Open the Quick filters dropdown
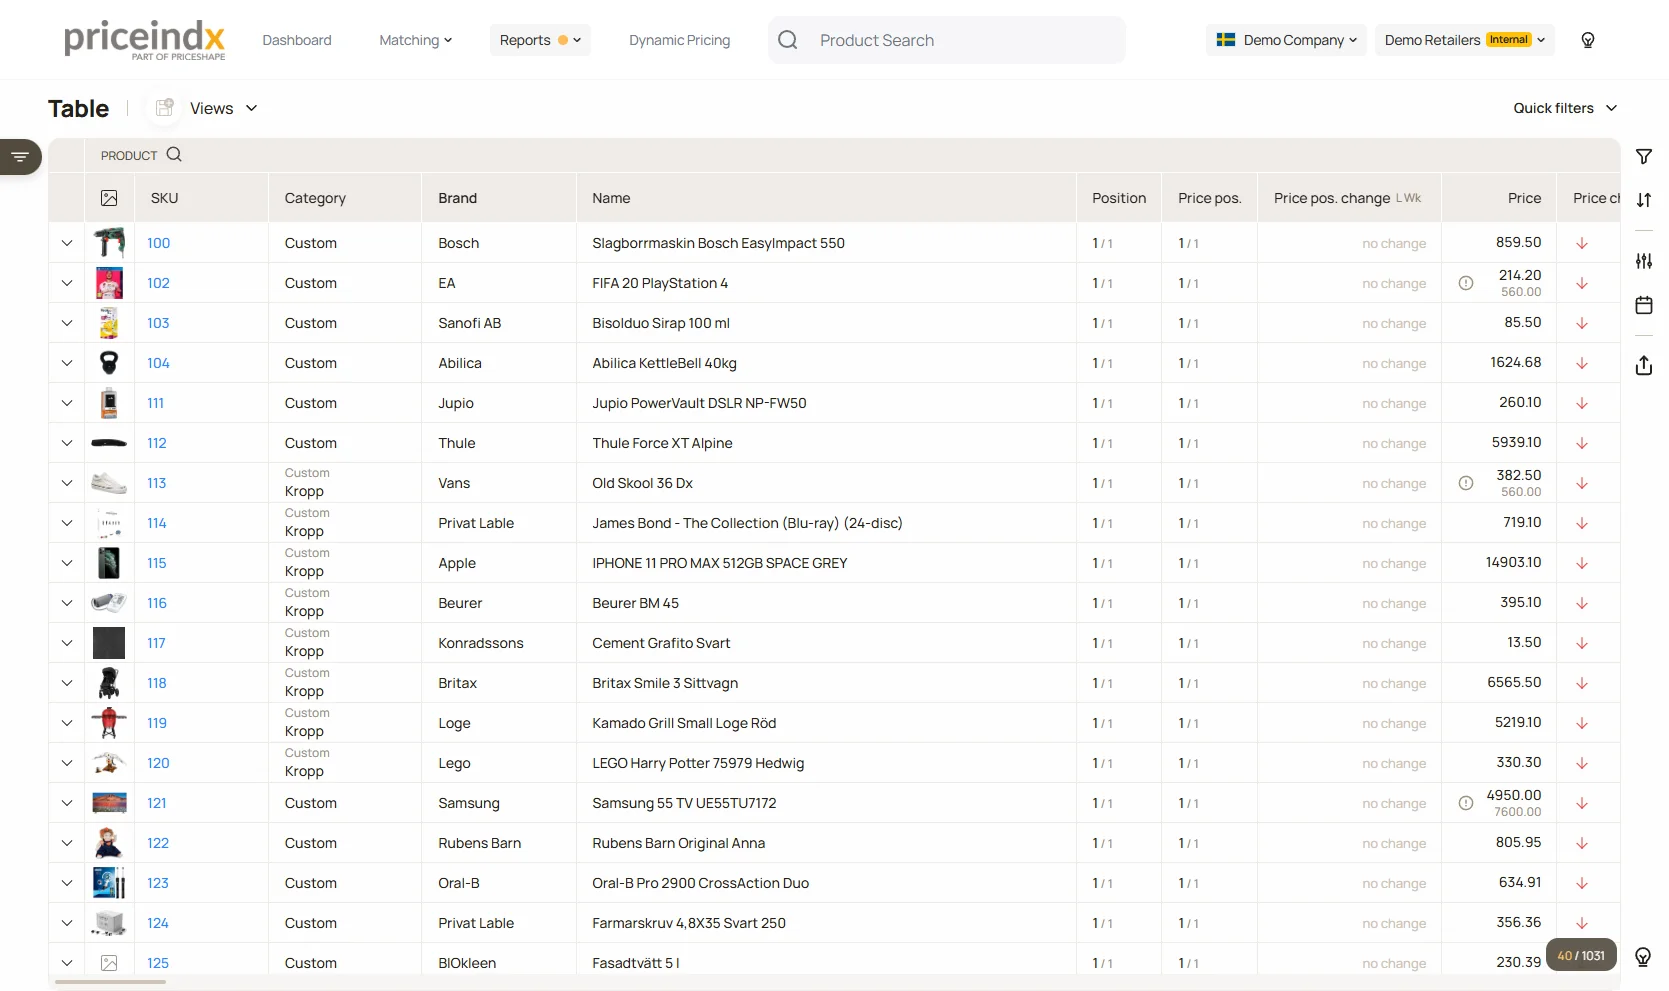Viewport: 1669px width, 991px height. point(1565,108)
